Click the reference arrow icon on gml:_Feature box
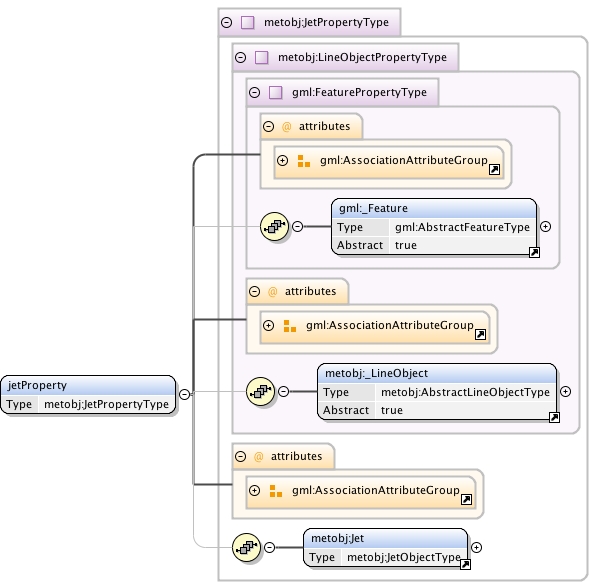Screen dimensions: 589x582 534,252
